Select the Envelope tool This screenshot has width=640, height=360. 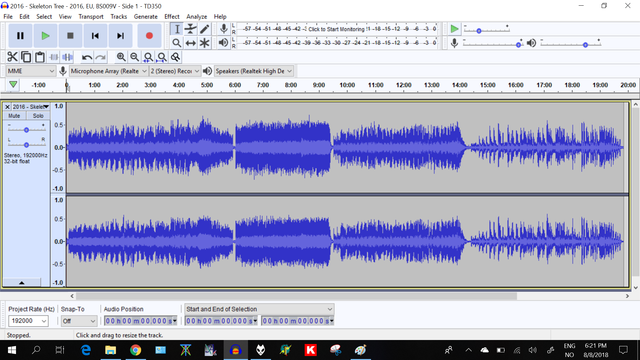coord(191,29)
